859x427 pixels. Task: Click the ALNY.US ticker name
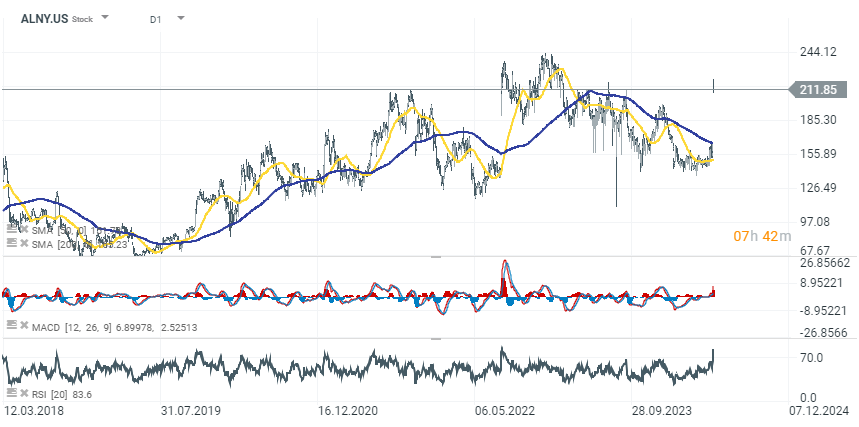point(44,19)
